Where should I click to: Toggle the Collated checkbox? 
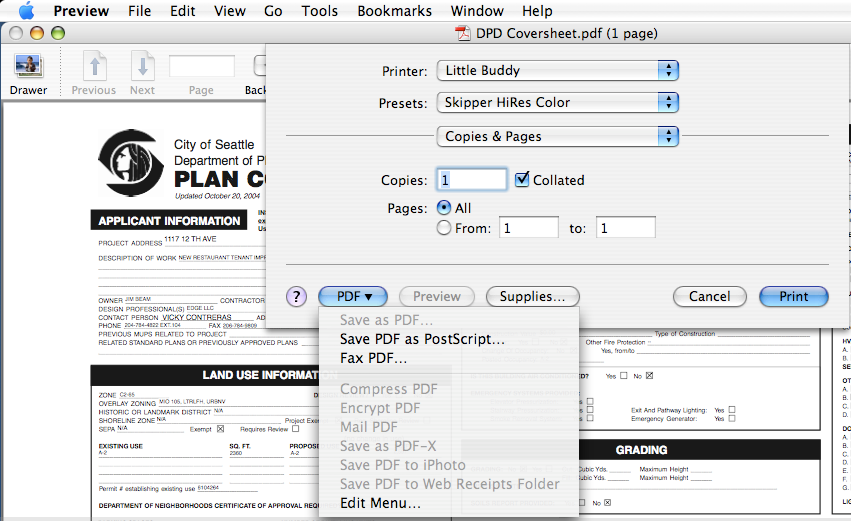[522, 179]
